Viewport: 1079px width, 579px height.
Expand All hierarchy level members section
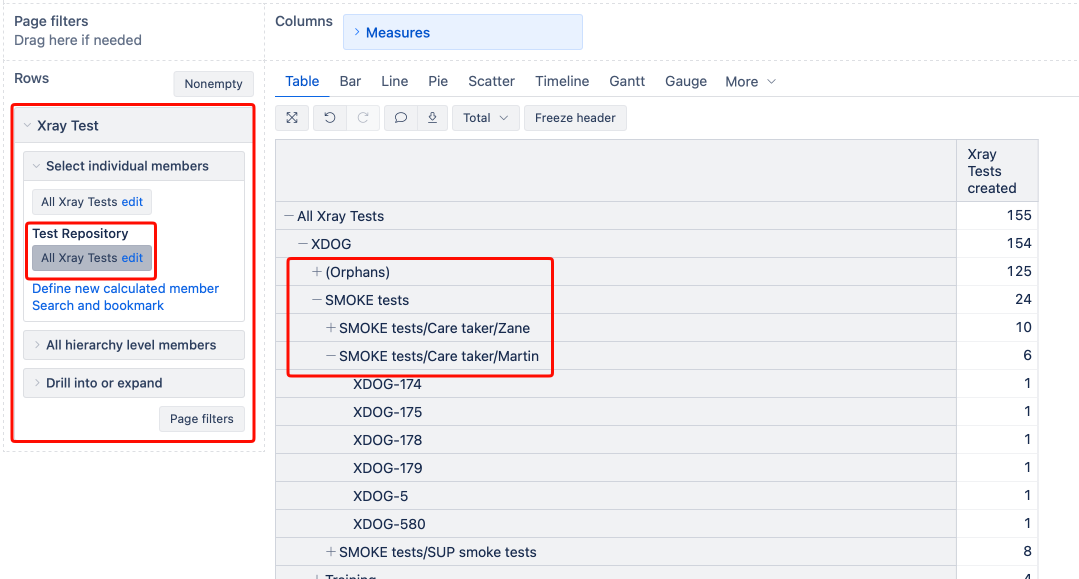(133, 345)
